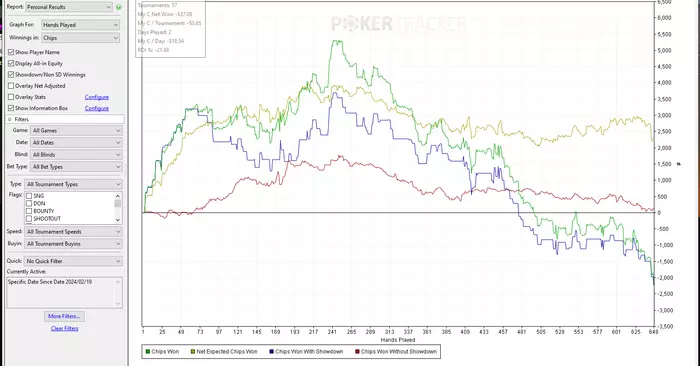Toggle Show Player Name checkbox
The image size is (700, 366).
pos(11,52)
